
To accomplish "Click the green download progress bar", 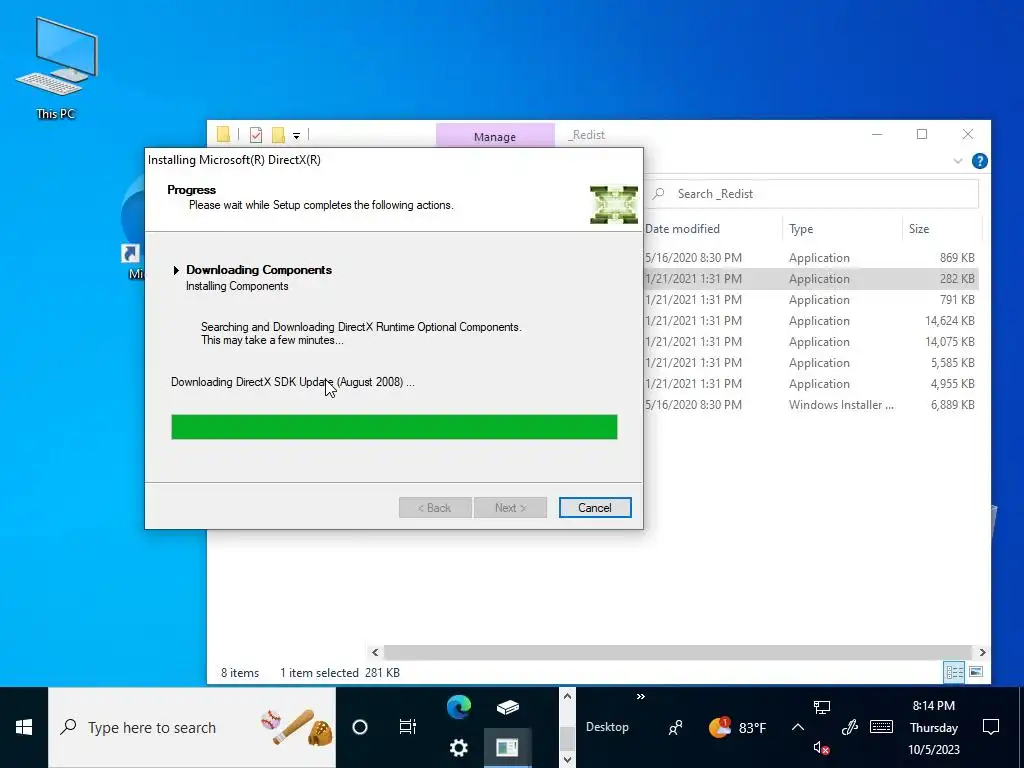I will click(394, 427).
